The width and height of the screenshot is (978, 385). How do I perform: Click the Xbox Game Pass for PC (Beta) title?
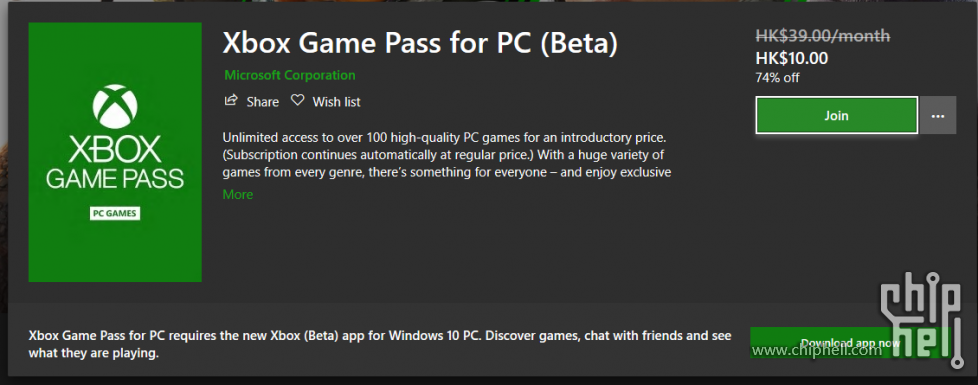tap(420, 43)
